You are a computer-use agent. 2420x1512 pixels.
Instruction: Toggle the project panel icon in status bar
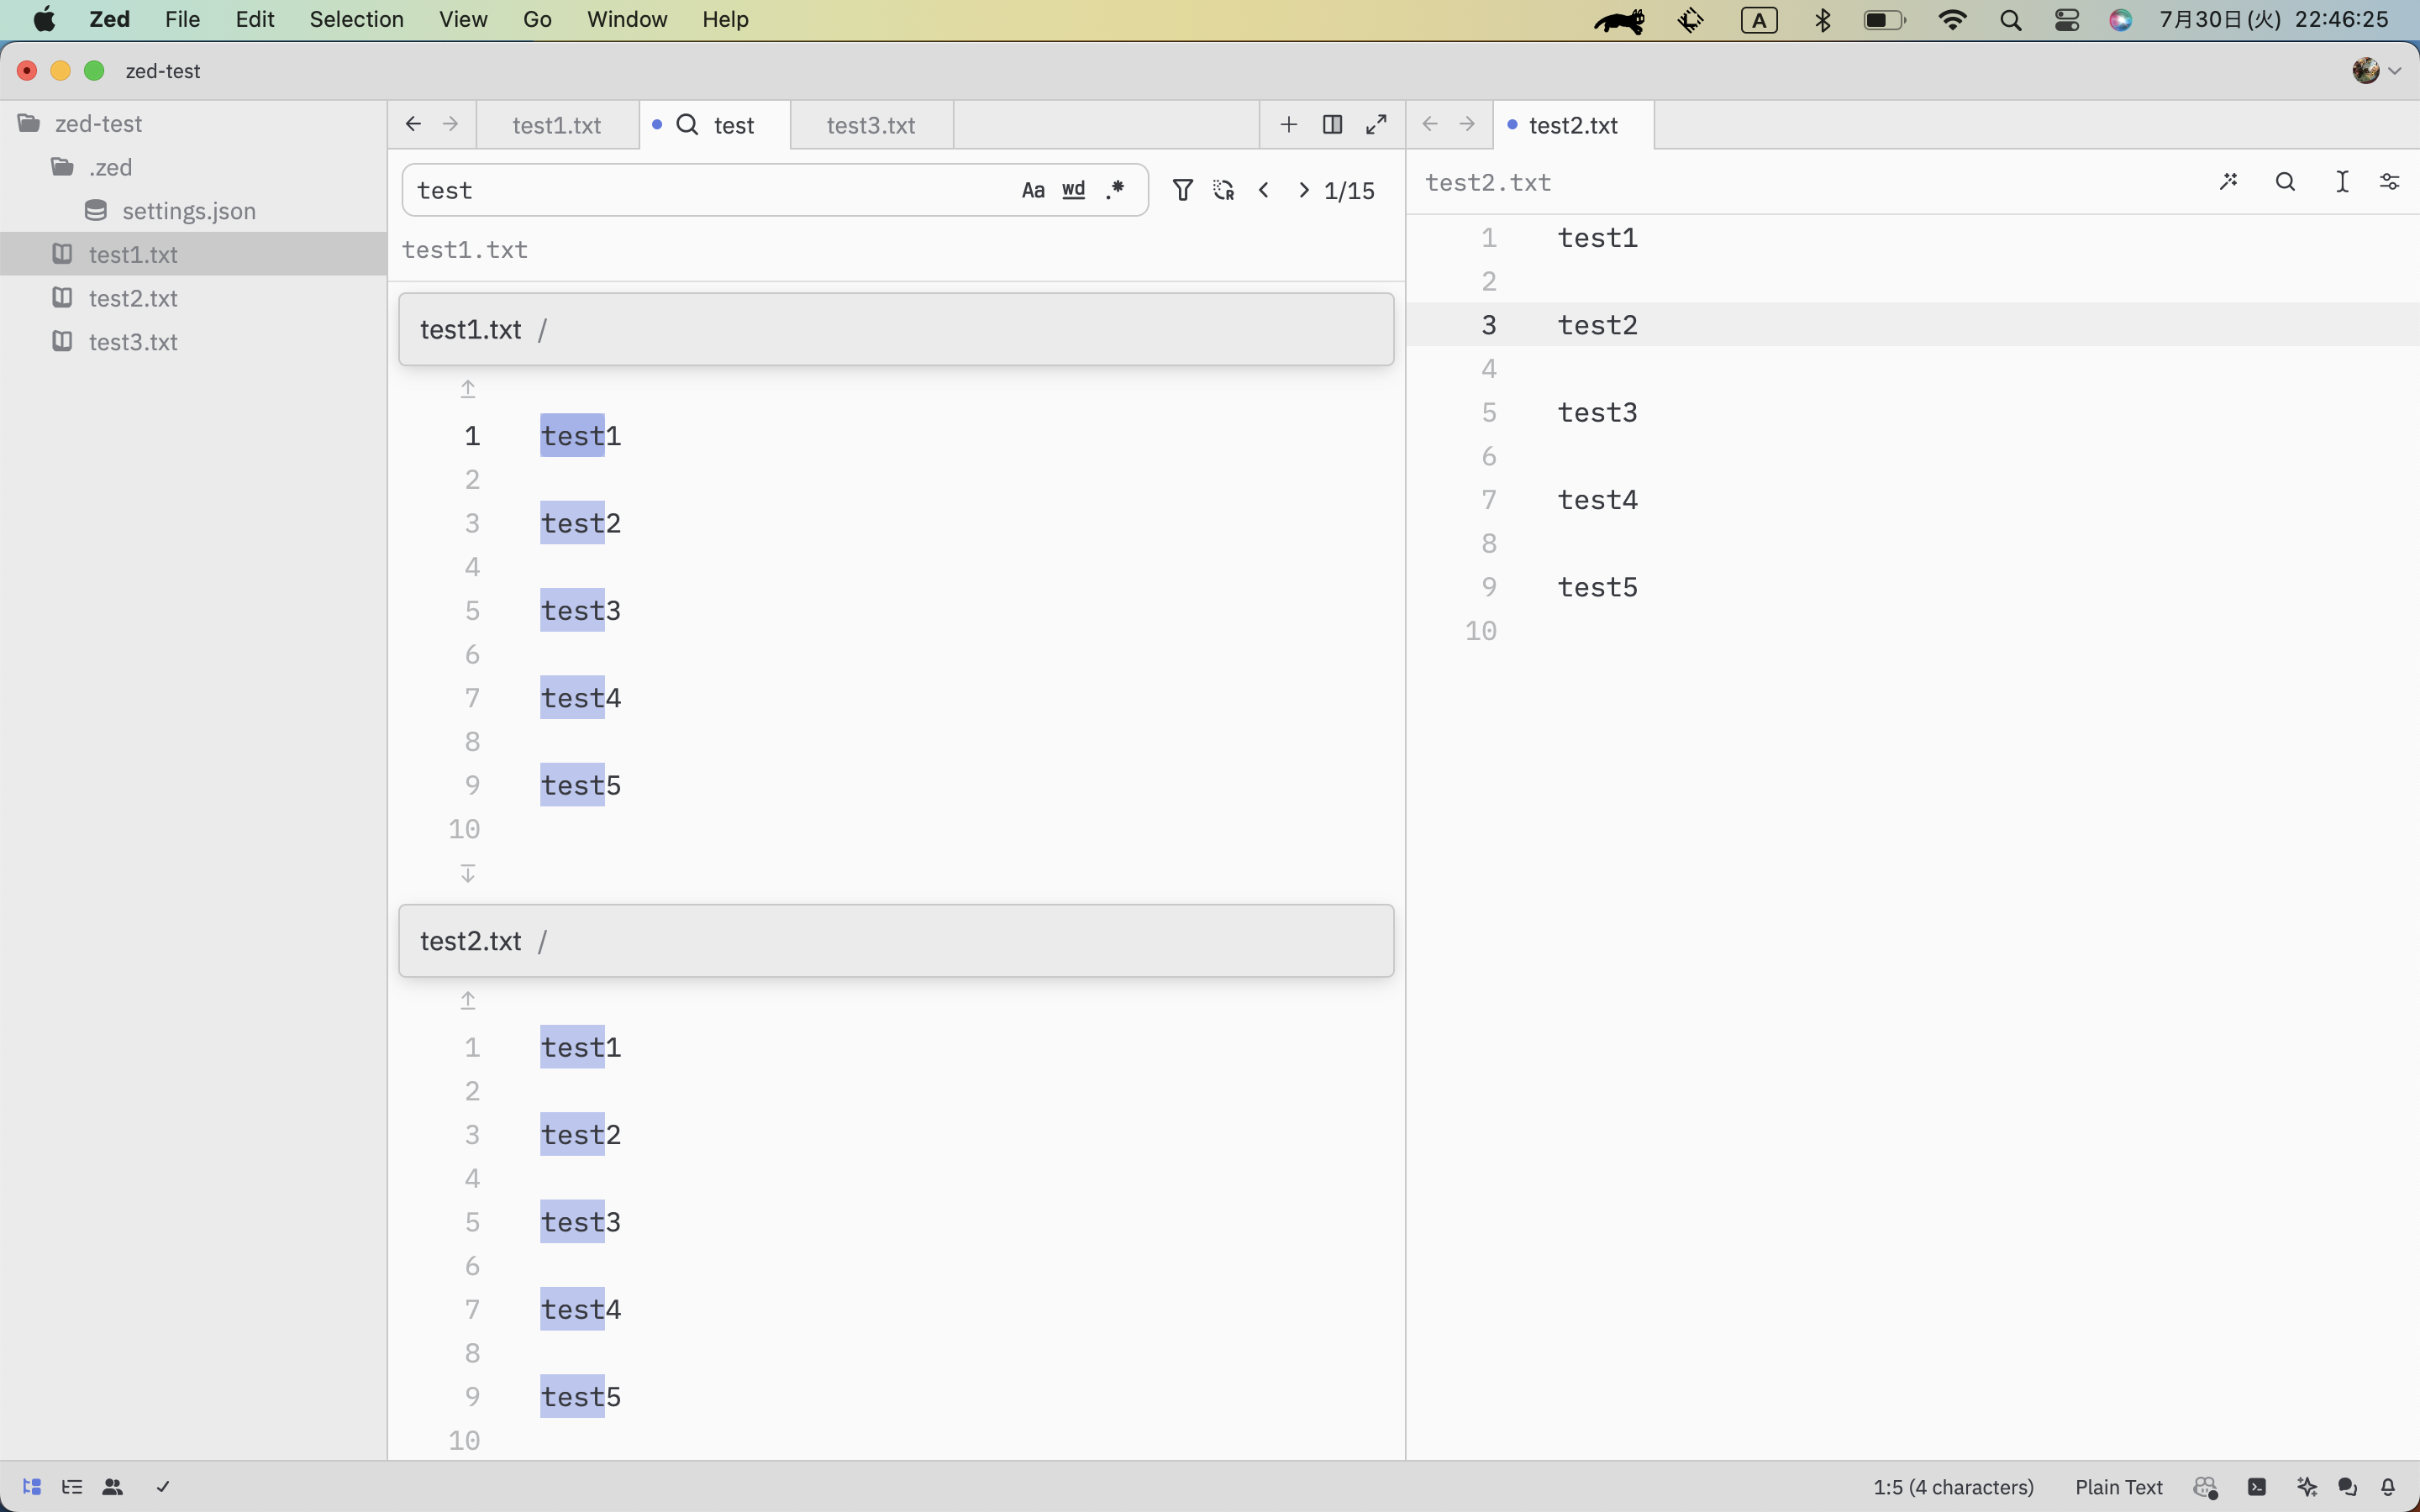(31, 1487)
